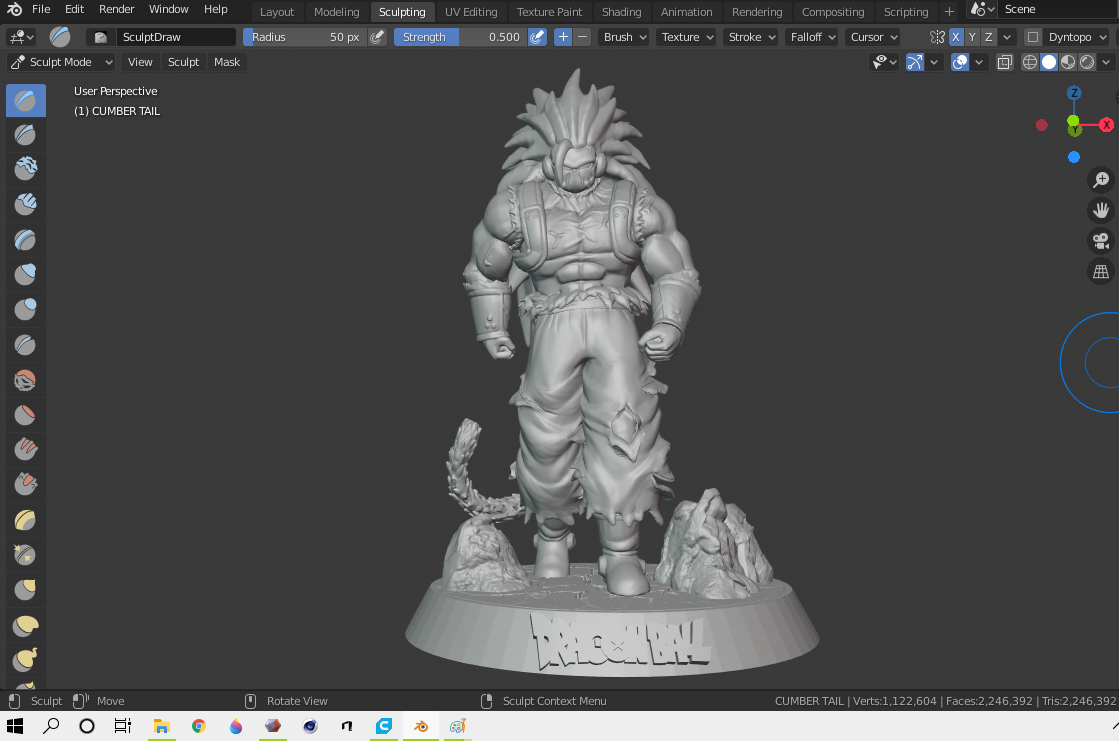Enable radius pressure sensitivity icon
This screenshot has height=741, width=1119.
click(377, 37)
